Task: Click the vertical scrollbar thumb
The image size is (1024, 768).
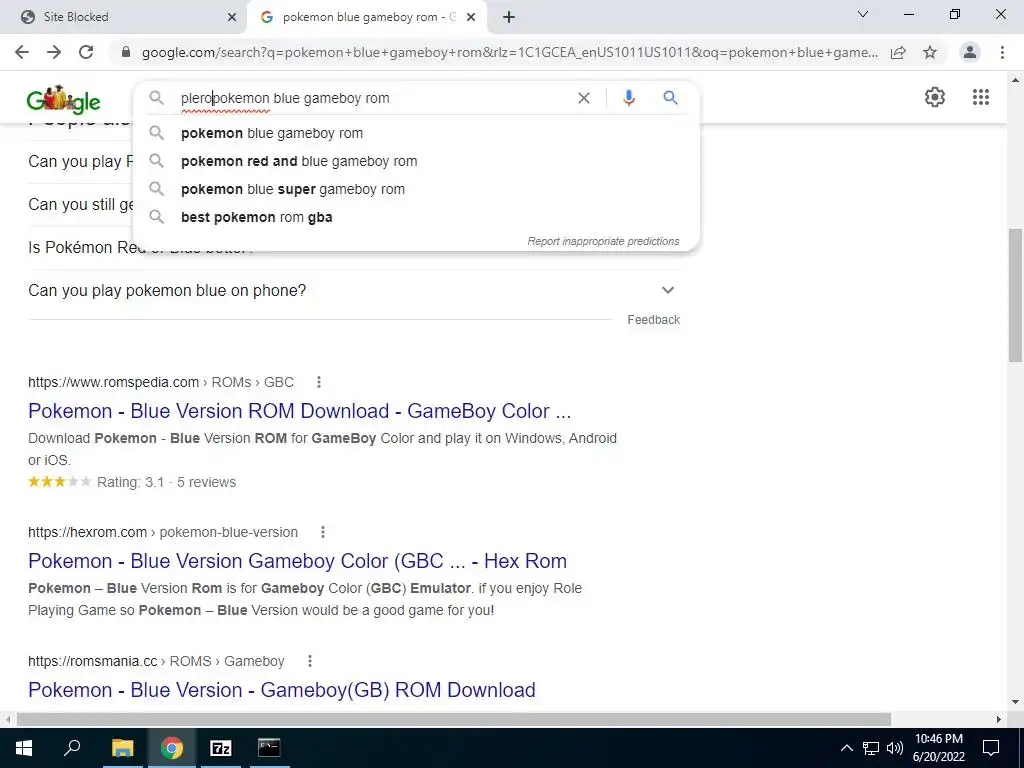Action: click(1015, 295)
